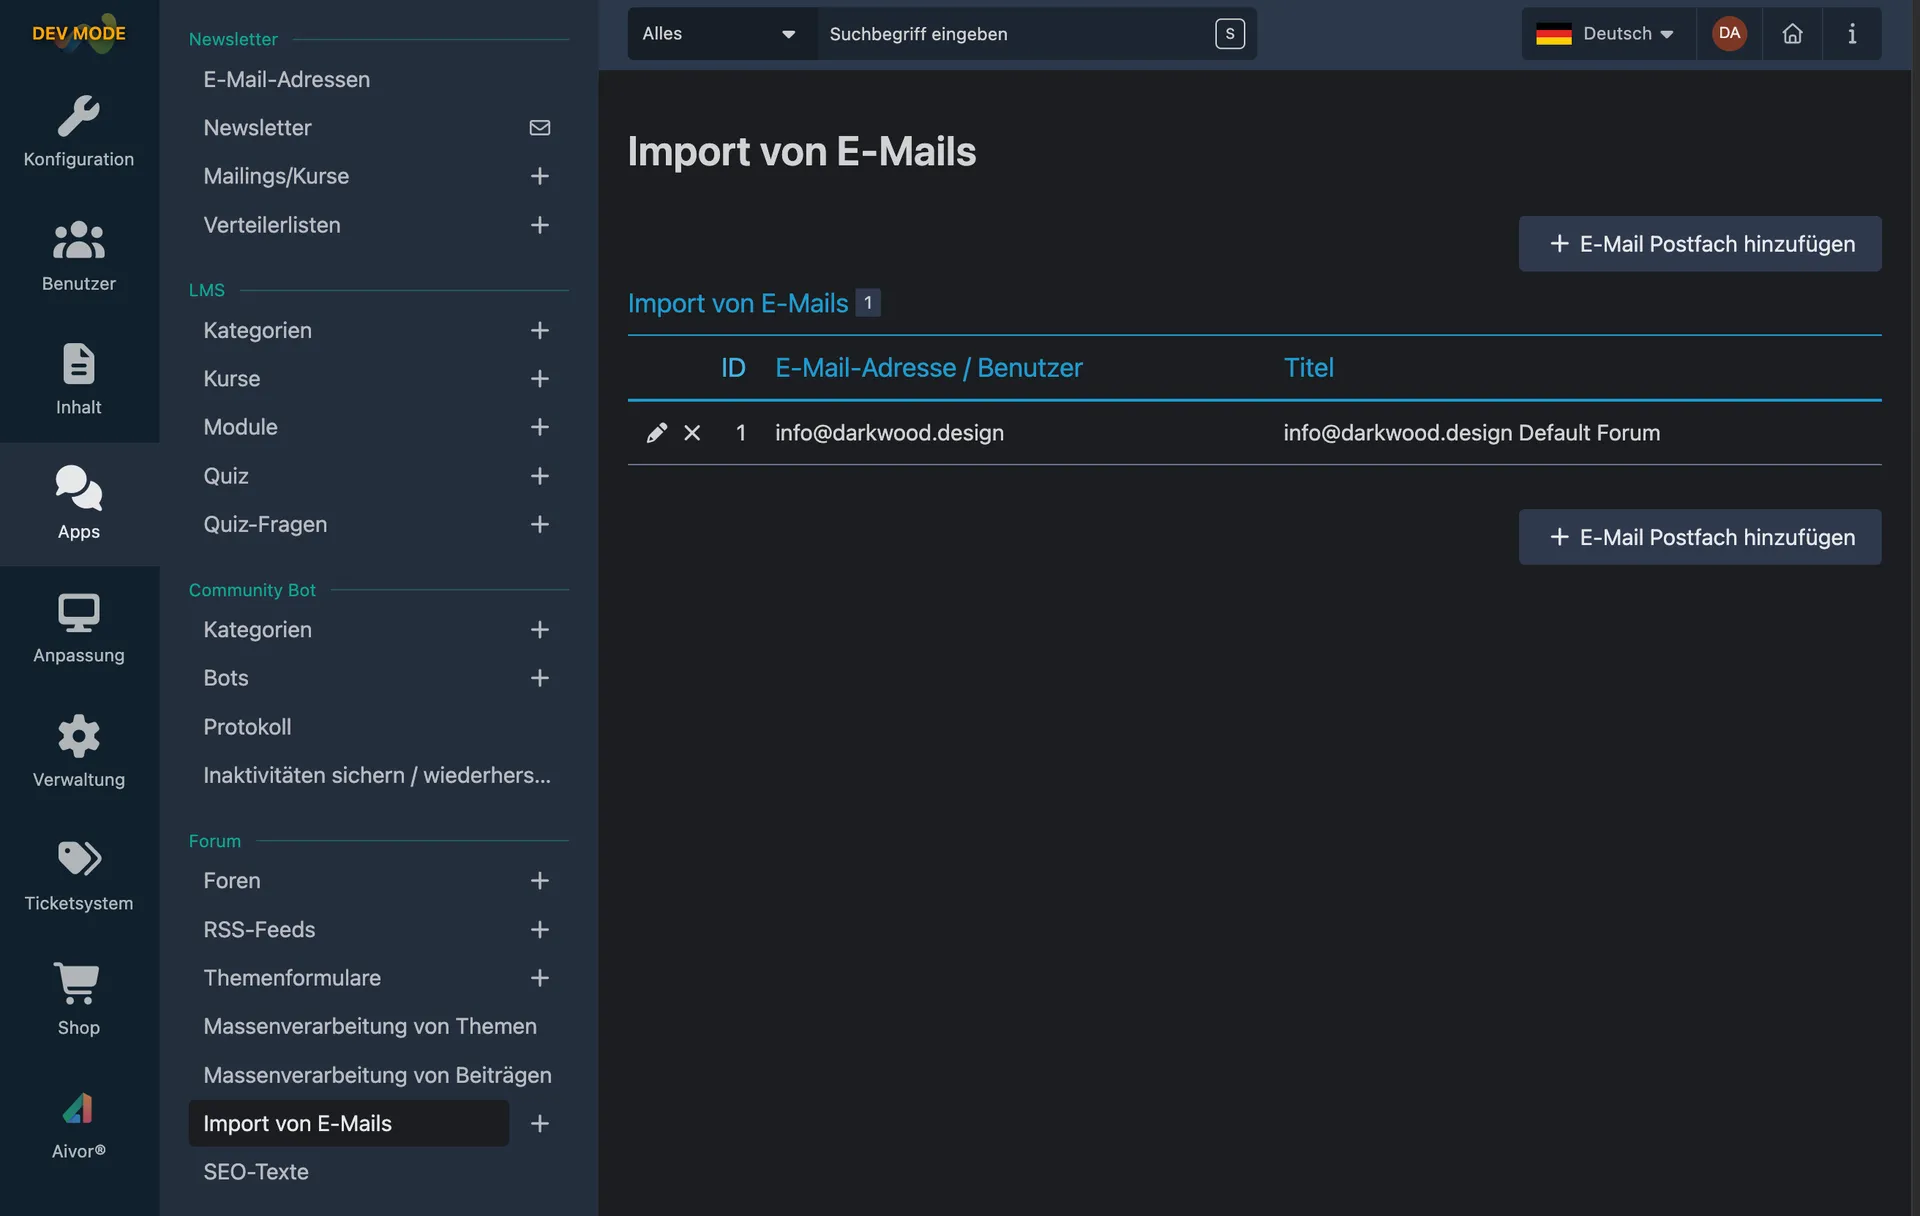The width and height of the screenshot is (1920, 1216).
Task: Edit mailbox entry with pencil icon
Action: tap(656, 433)
